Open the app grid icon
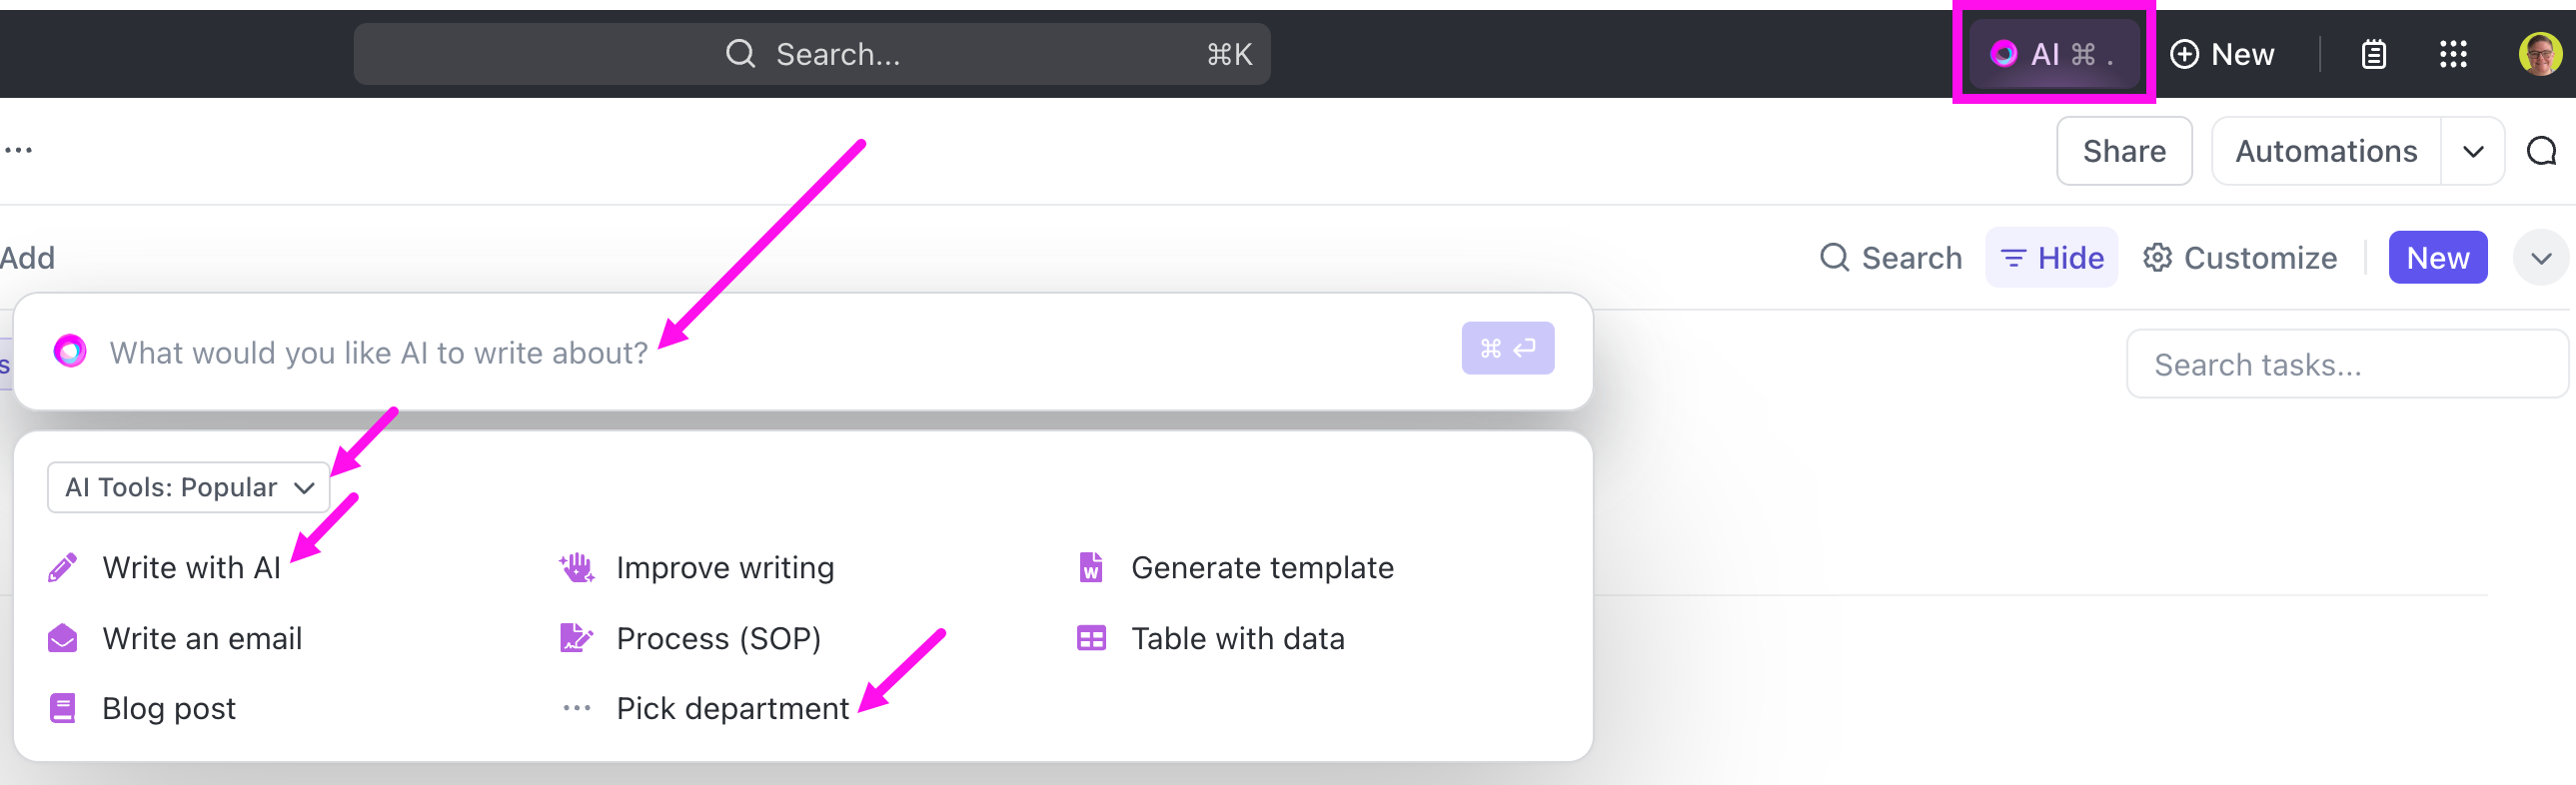The width and height of the screenshot is (2576, 785). (2453, 54)
